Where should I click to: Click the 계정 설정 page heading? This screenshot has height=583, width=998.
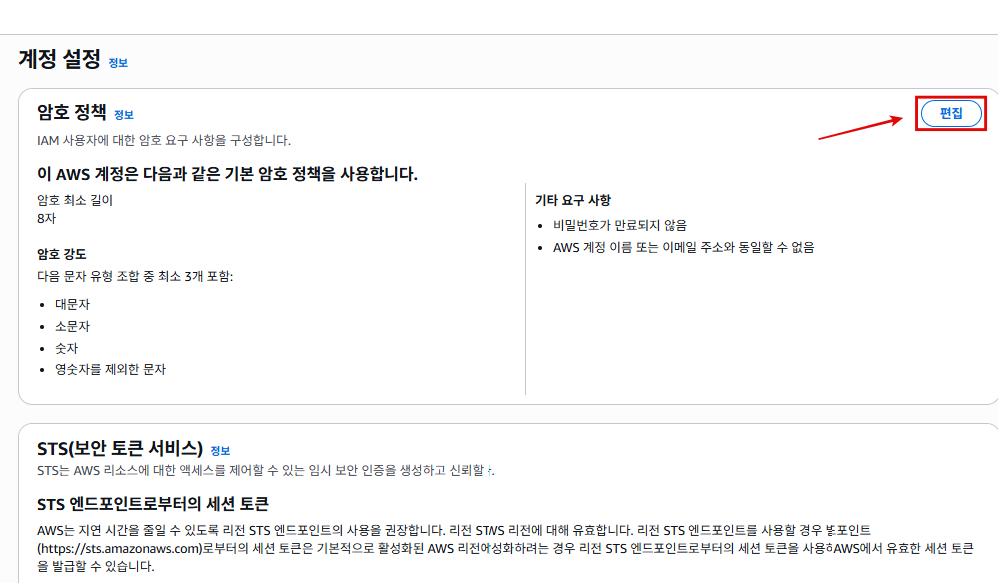[59, 60]
